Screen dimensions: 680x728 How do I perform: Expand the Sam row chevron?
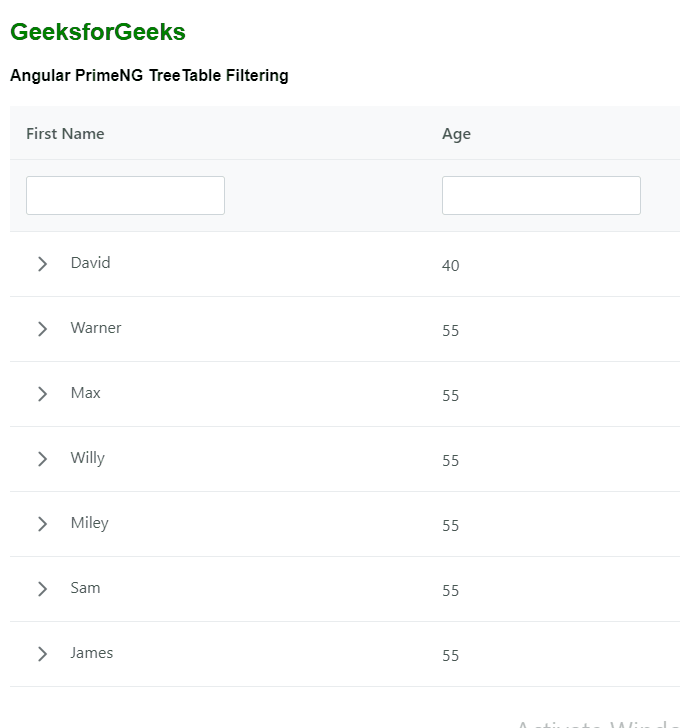42,589
